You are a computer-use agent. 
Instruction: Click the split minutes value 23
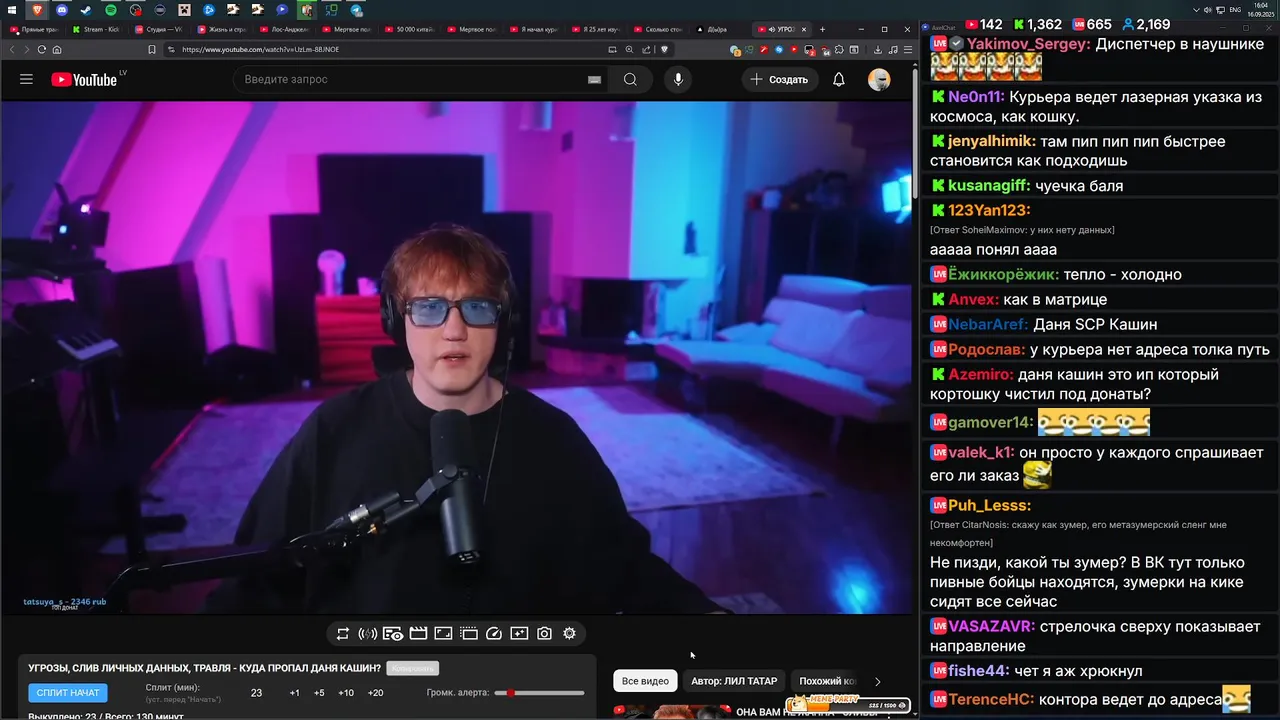[256, 693]
